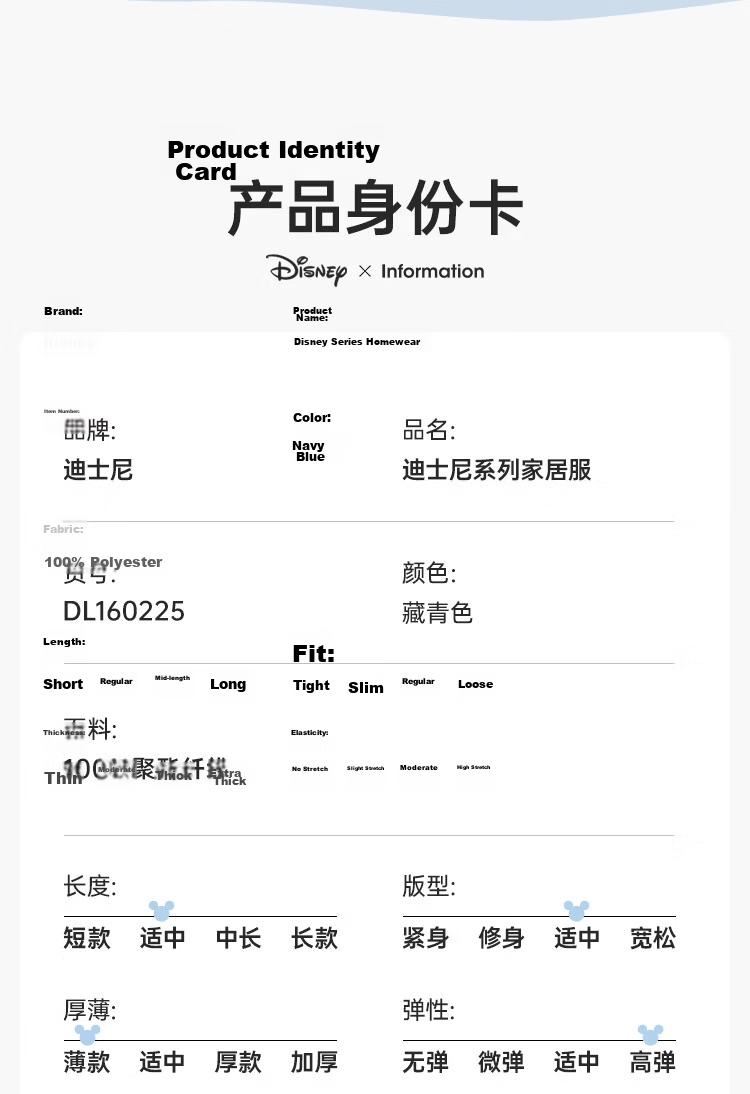Click the English Product Name: label
750x1094 pixels.
[x=313, y=314]
